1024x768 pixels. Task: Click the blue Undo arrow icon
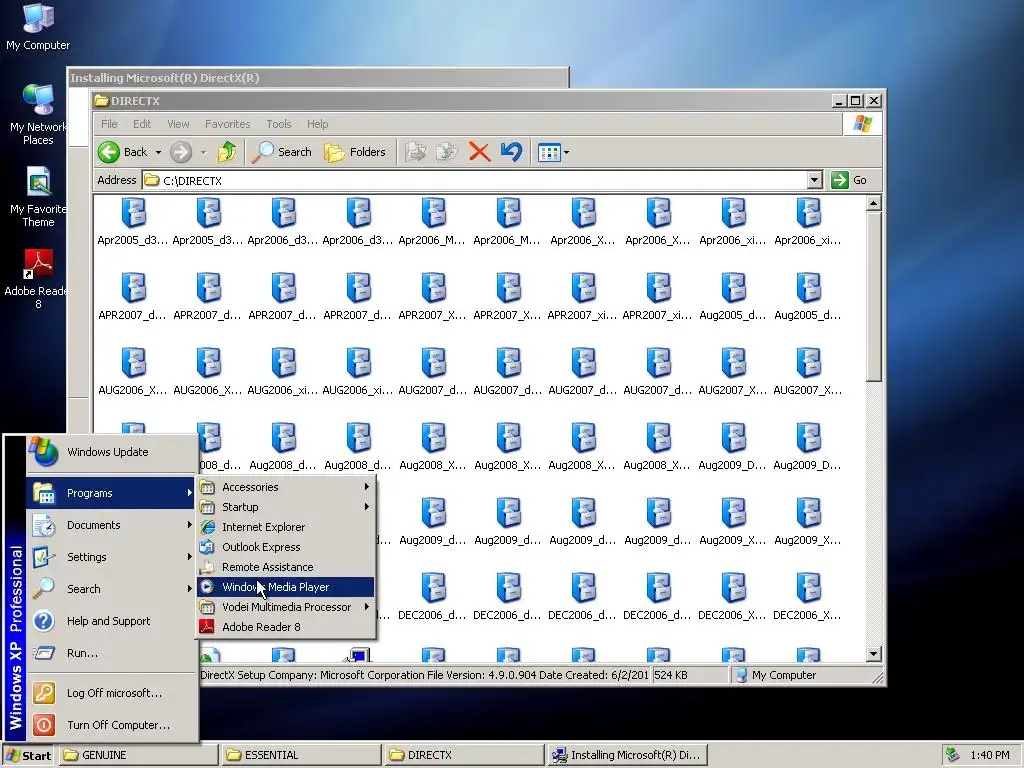click(x=511, y=152)
